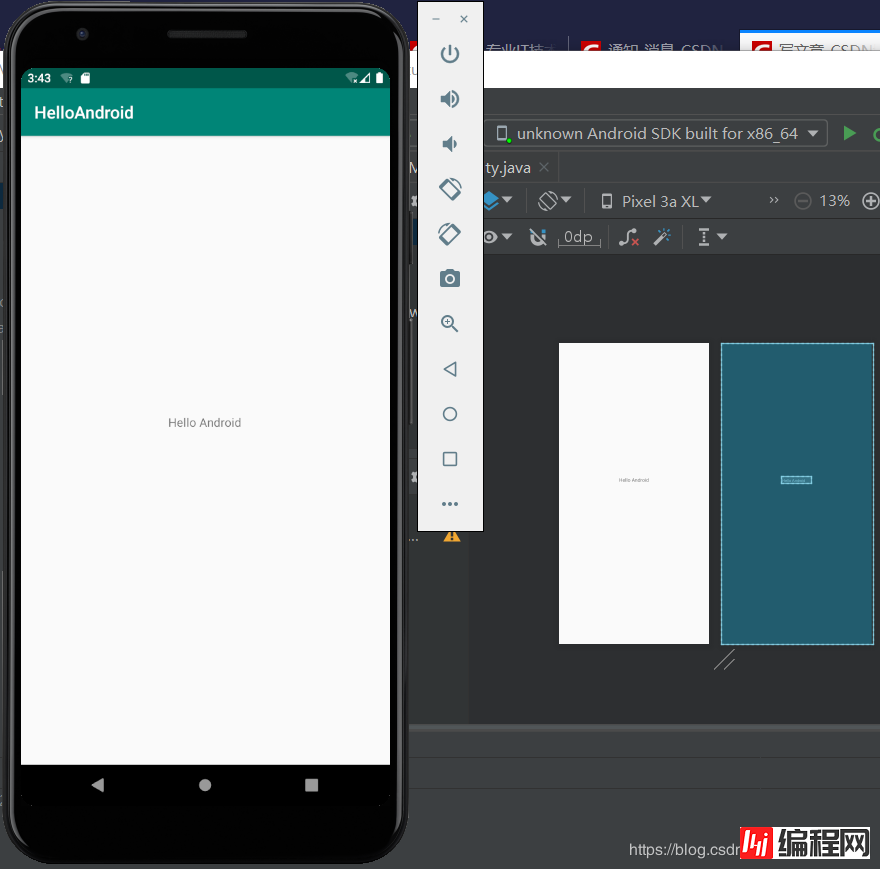Expand hidden toolbar items double chevron
This screenshot has height=869, width=880.
(773, 200)
